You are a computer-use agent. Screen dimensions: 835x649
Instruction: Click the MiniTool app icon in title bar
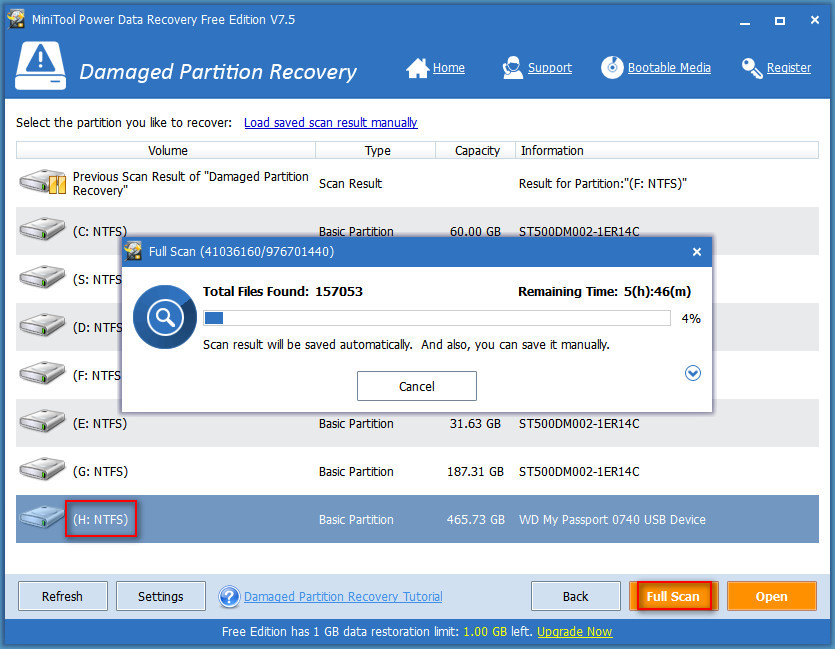click(x=16, y=19)
